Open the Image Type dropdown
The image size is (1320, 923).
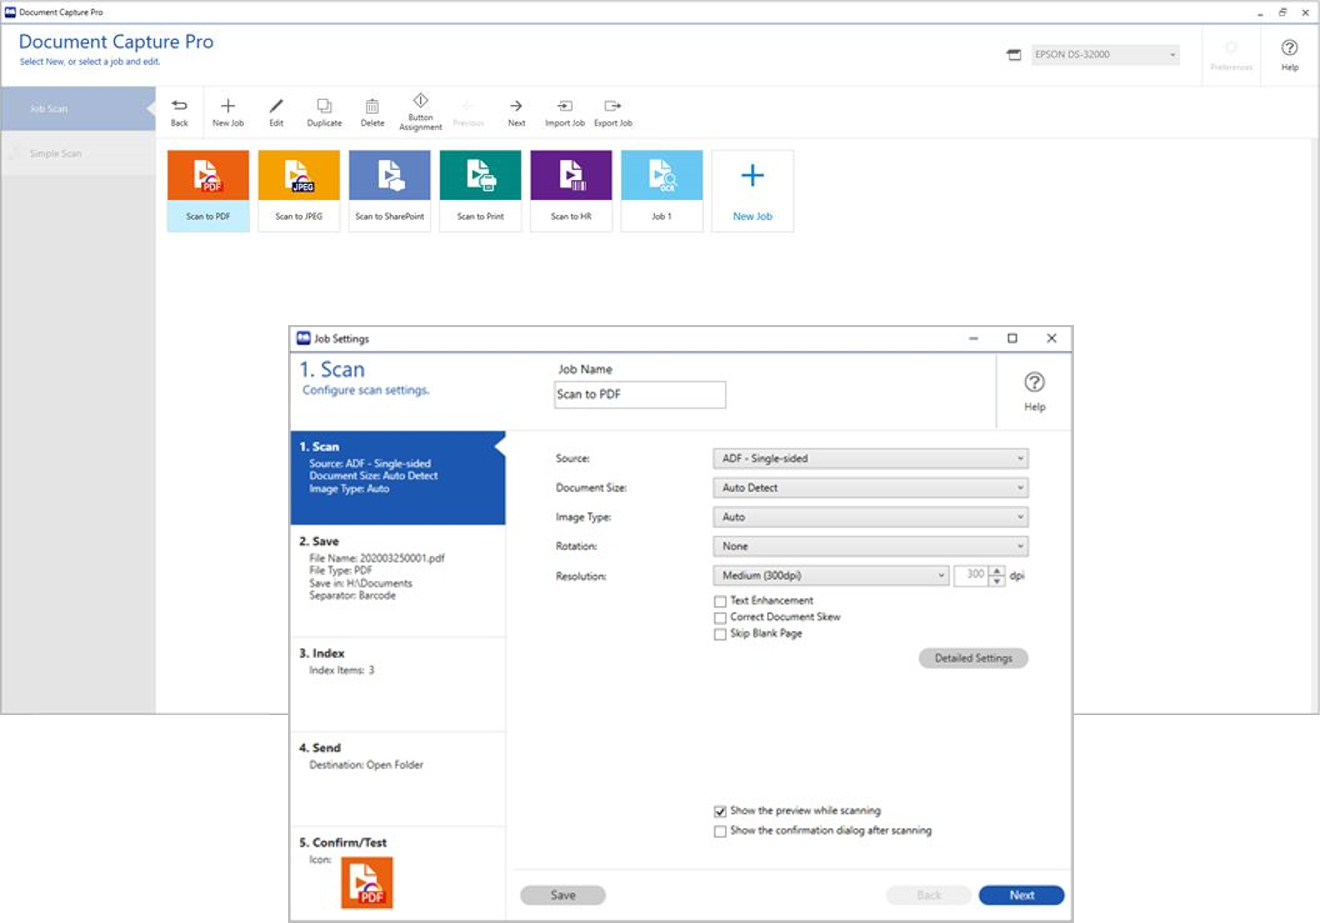pyautogui.click(x=870, y=517)
